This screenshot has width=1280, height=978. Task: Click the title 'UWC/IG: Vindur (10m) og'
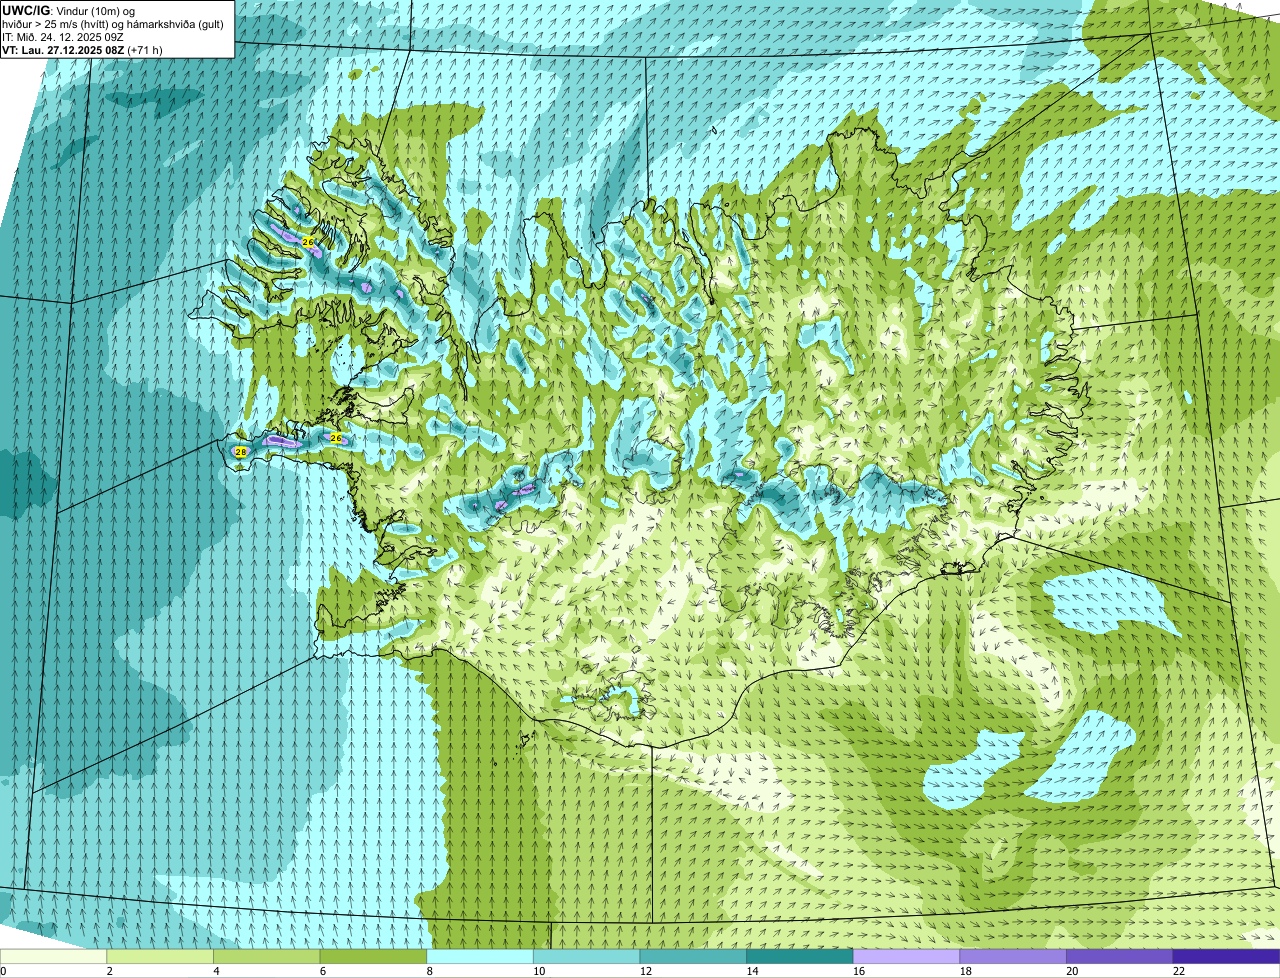coord(69,11)
